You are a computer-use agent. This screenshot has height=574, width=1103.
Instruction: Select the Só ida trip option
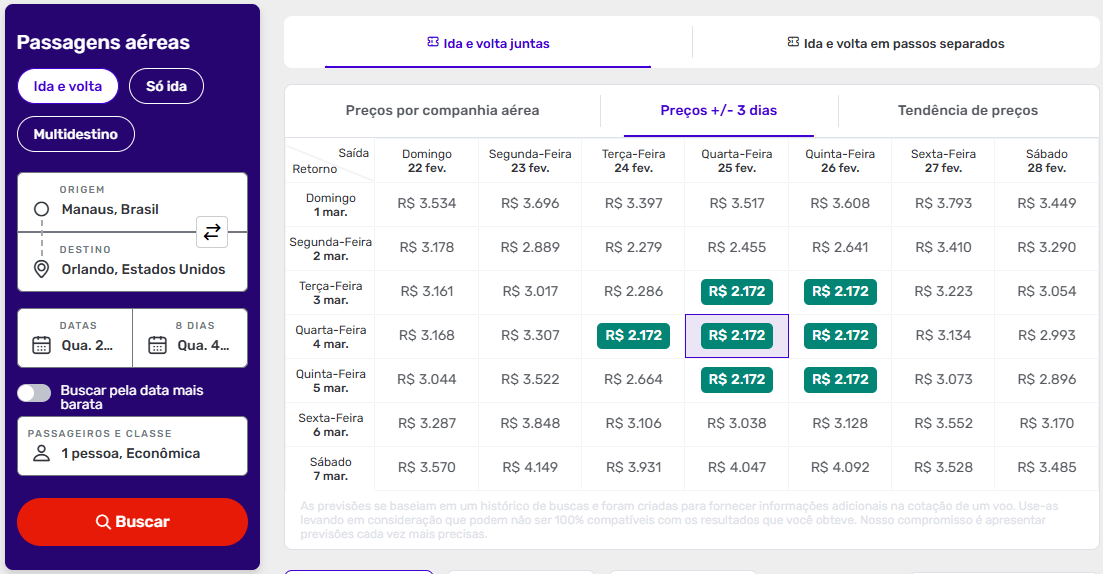166,86
